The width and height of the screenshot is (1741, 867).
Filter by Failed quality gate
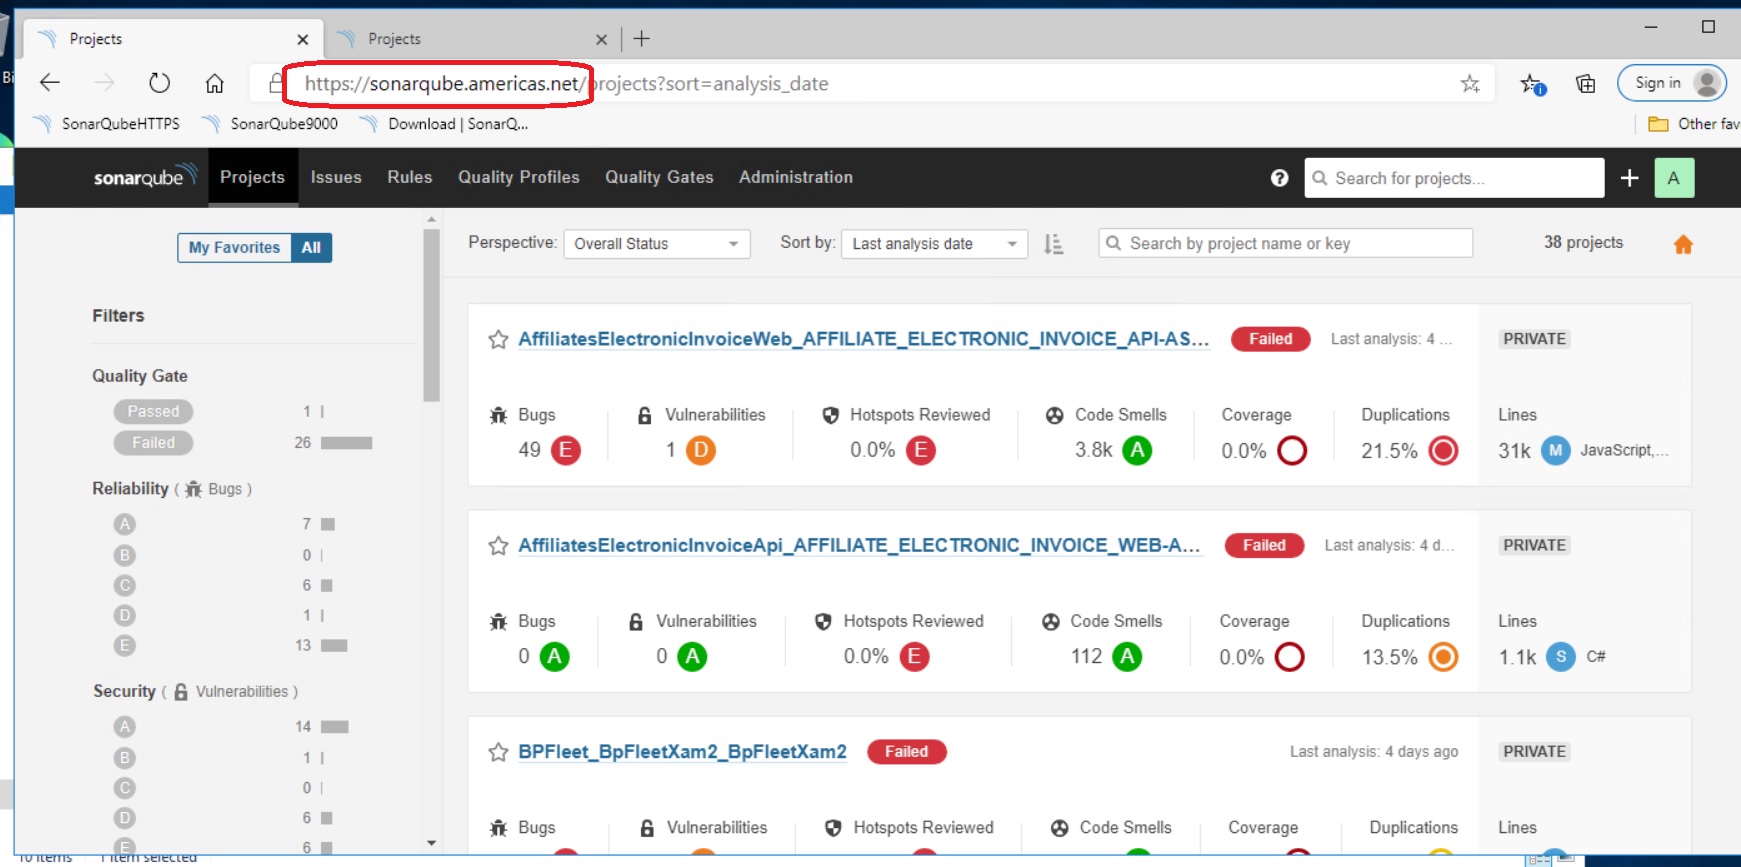point(153,442)
